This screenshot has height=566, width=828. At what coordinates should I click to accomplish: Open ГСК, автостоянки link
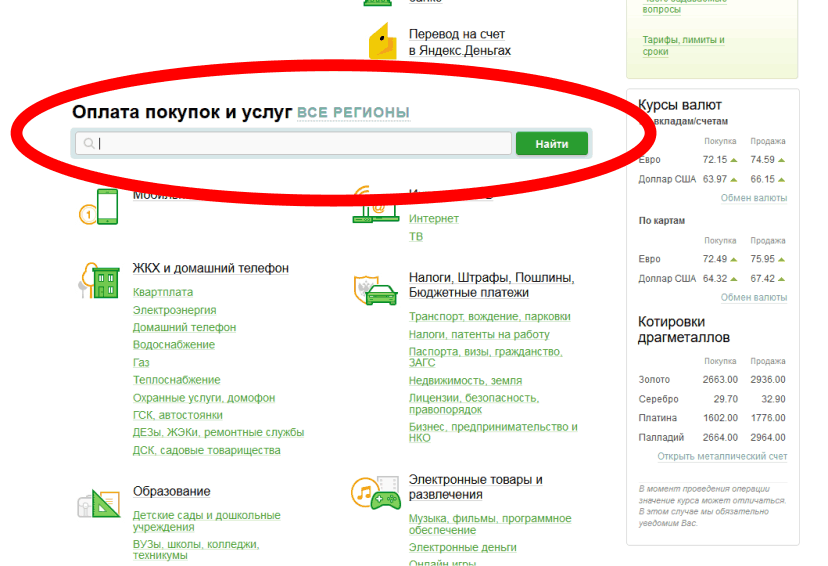177,416
